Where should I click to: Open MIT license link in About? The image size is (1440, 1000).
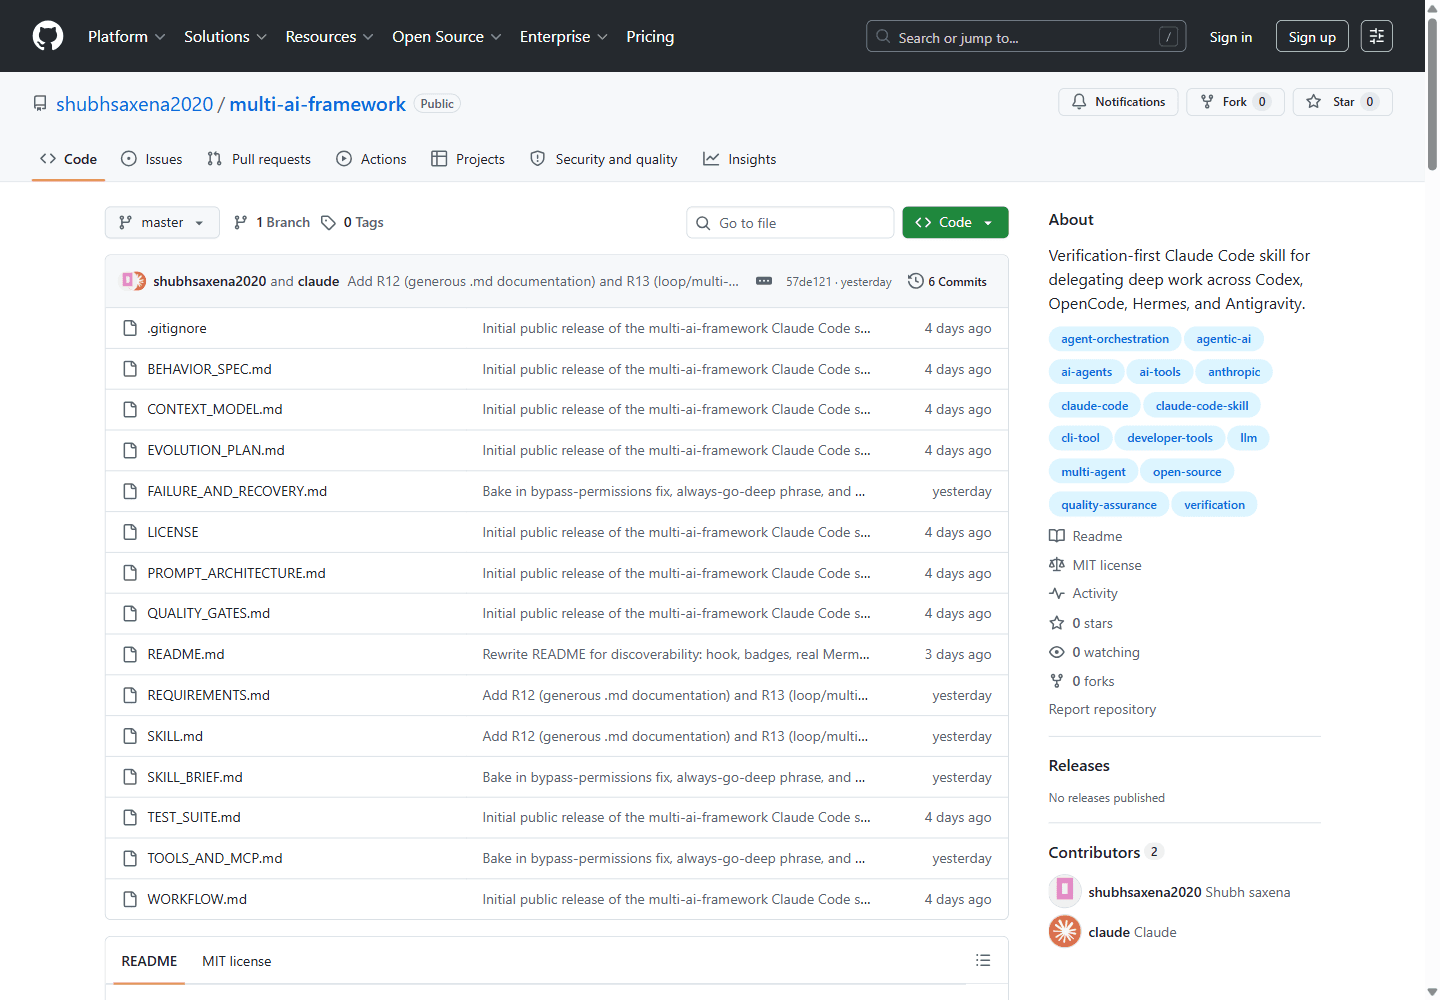1095,565
